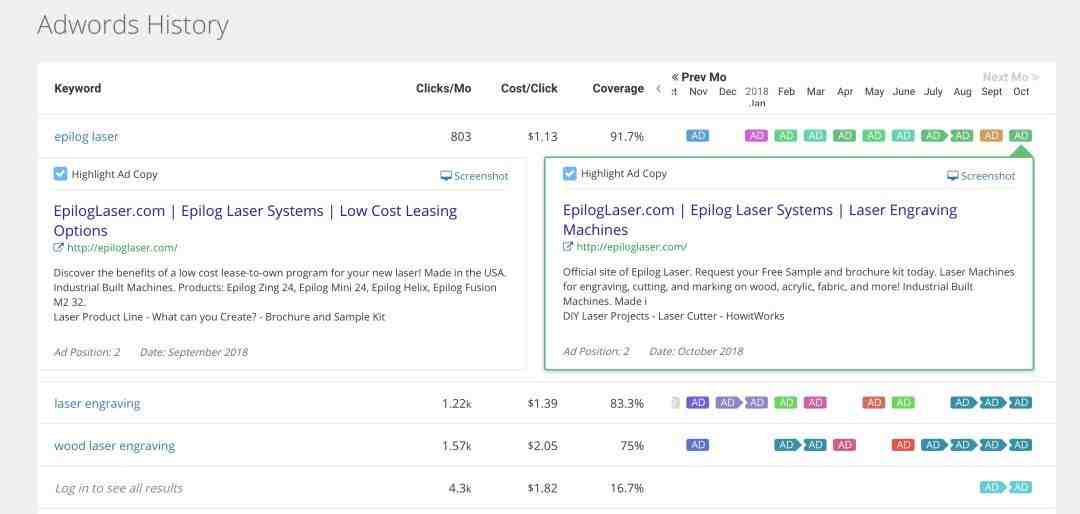Screen dimensions: 1080x514
Task: Sort by Cost/Click column header
Action: [529, 88]
